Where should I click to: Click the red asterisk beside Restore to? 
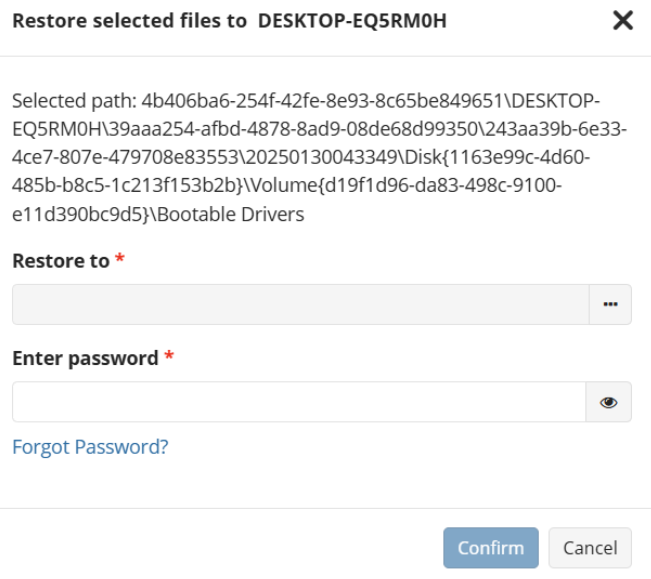120,261
